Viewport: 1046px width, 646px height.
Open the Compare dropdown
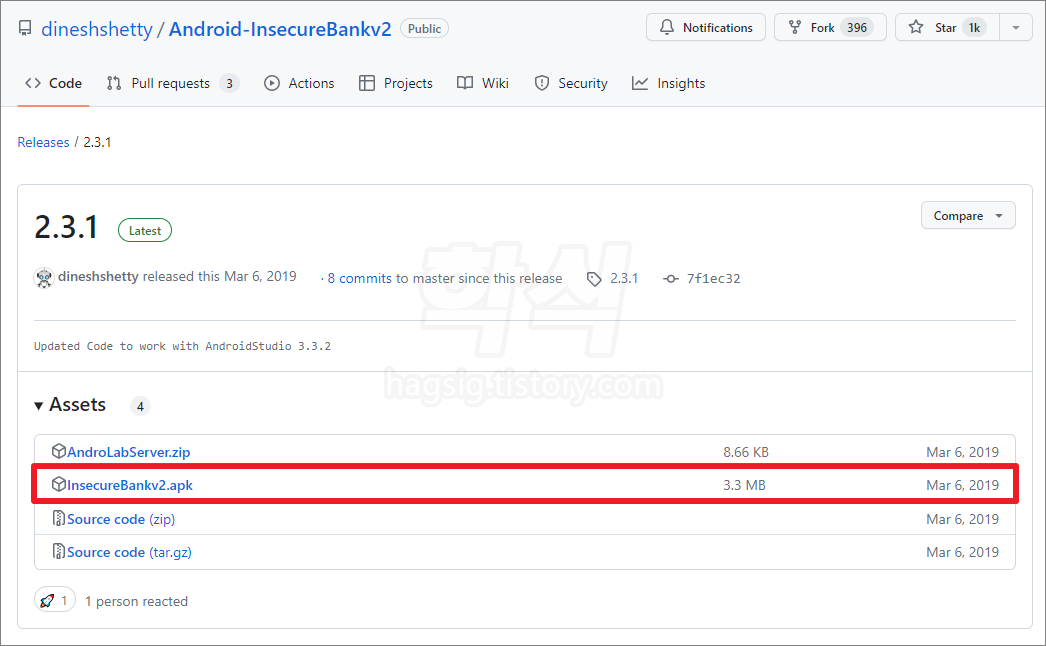968,216
